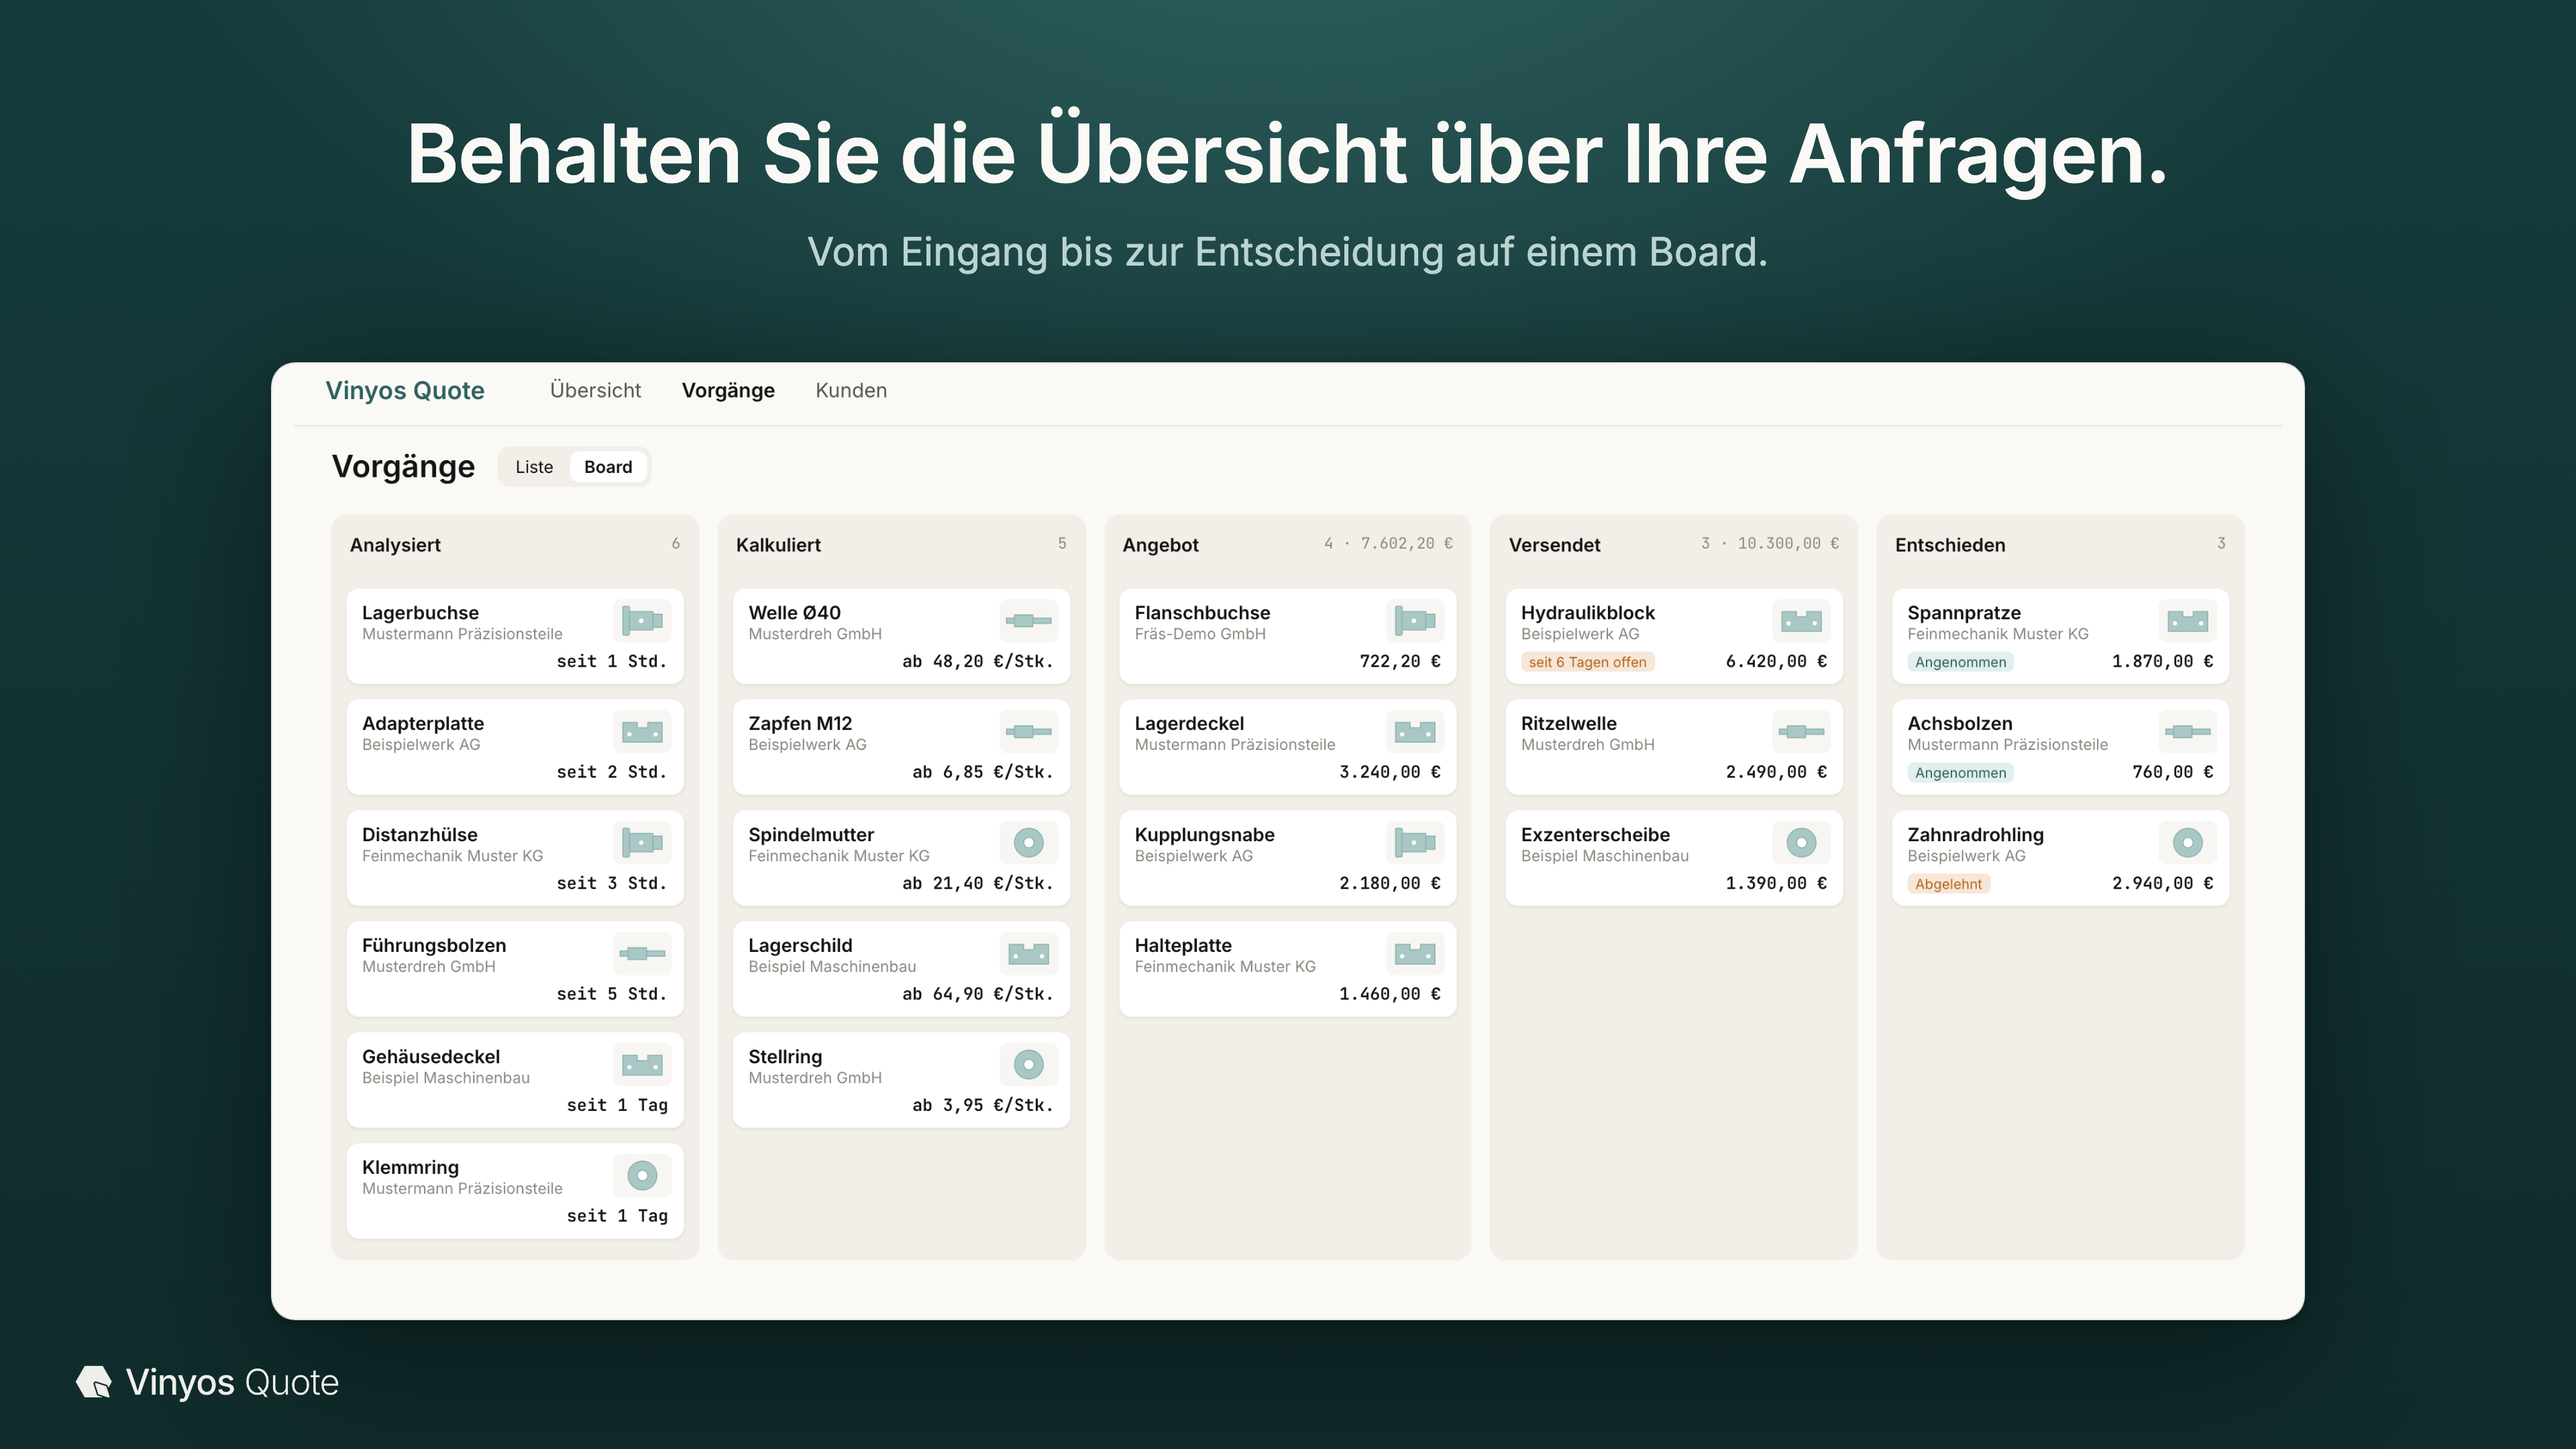Screen dimensions: 2576x1449
Task: Click the Flanschbuchse part icon
Action: [1415, 621]
